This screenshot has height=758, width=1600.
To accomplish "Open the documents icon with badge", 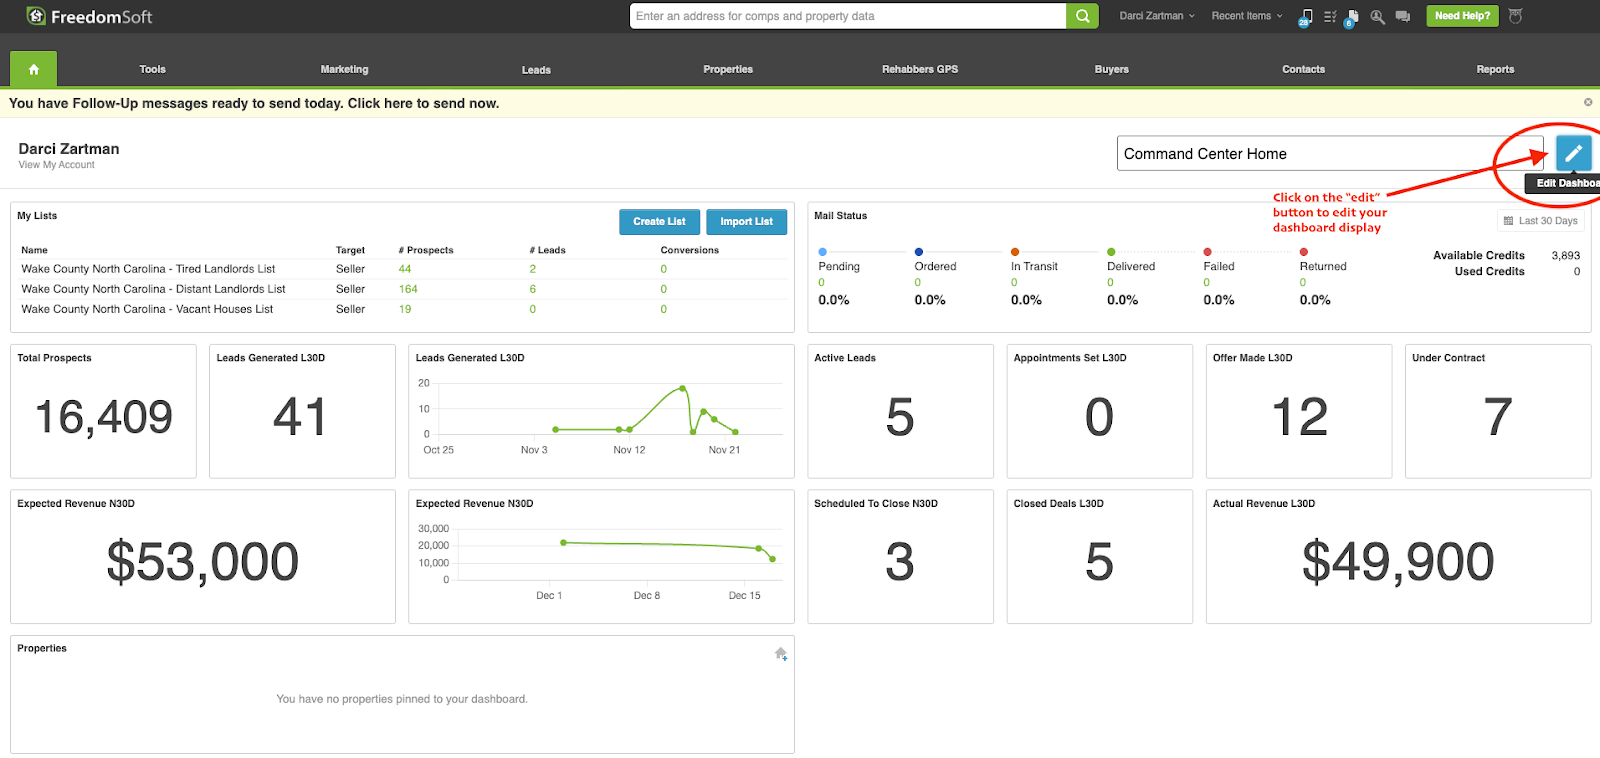I will pyautogui.click(x=1352, y=17).
